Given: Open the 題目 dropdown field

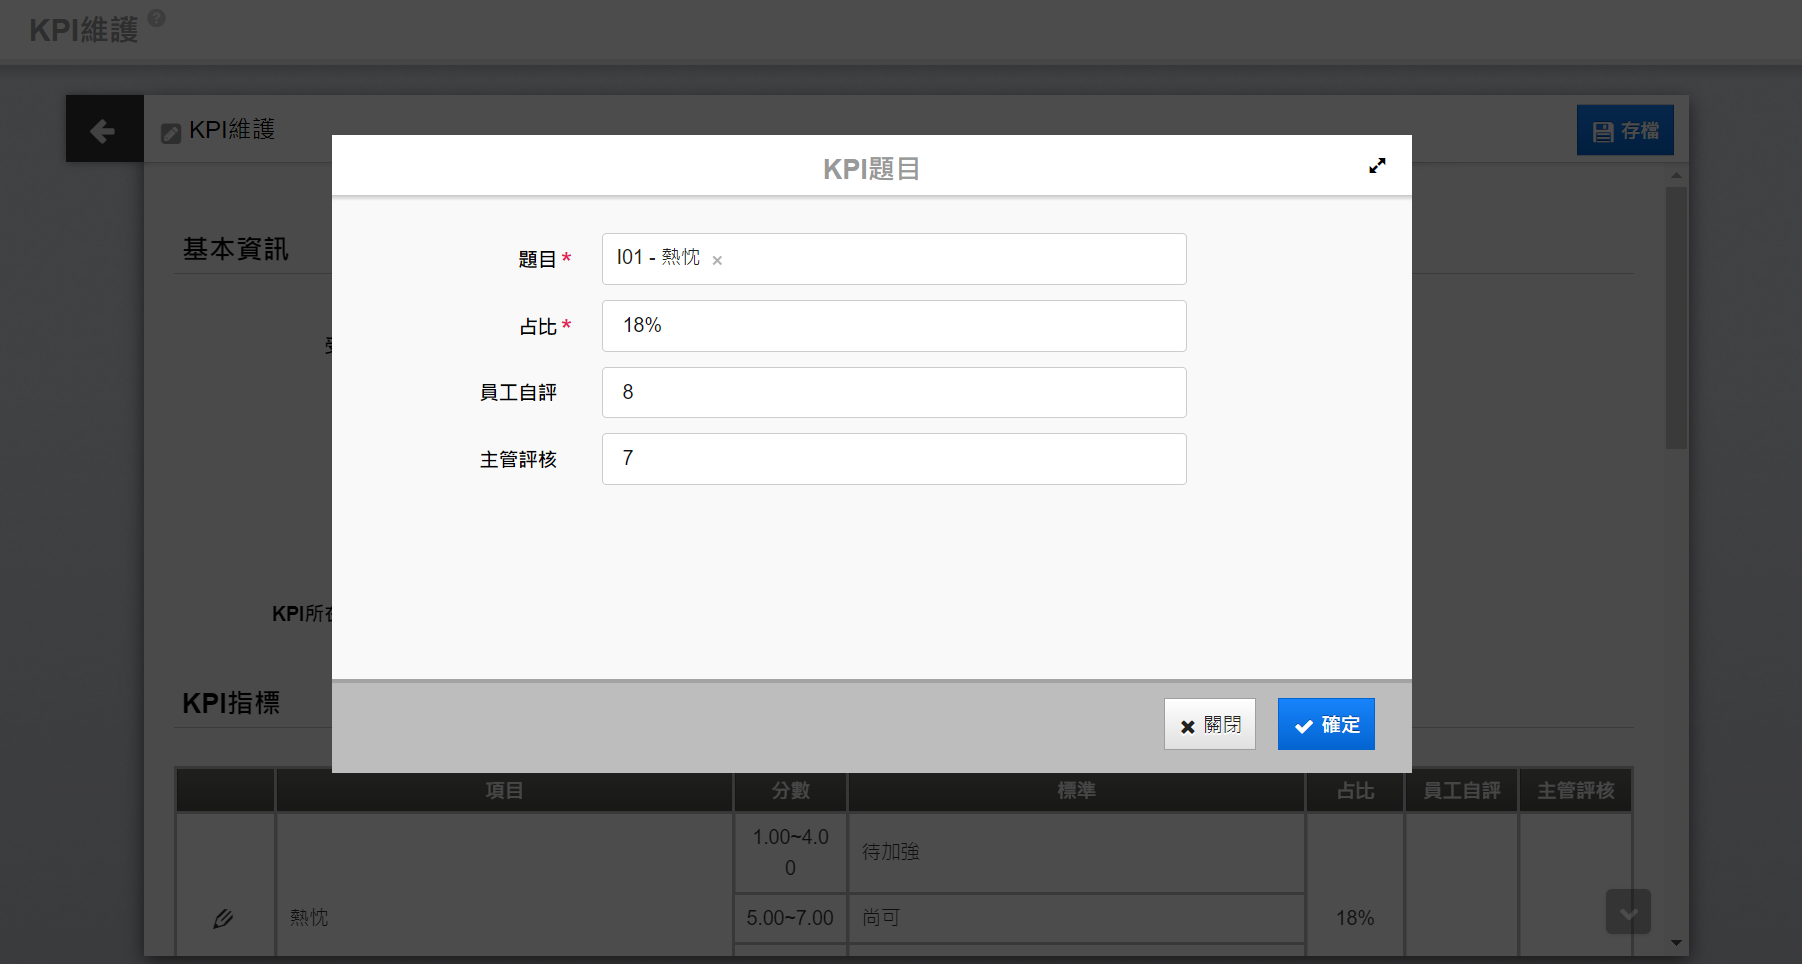Looking at the screenshot, I should (950, 259).
